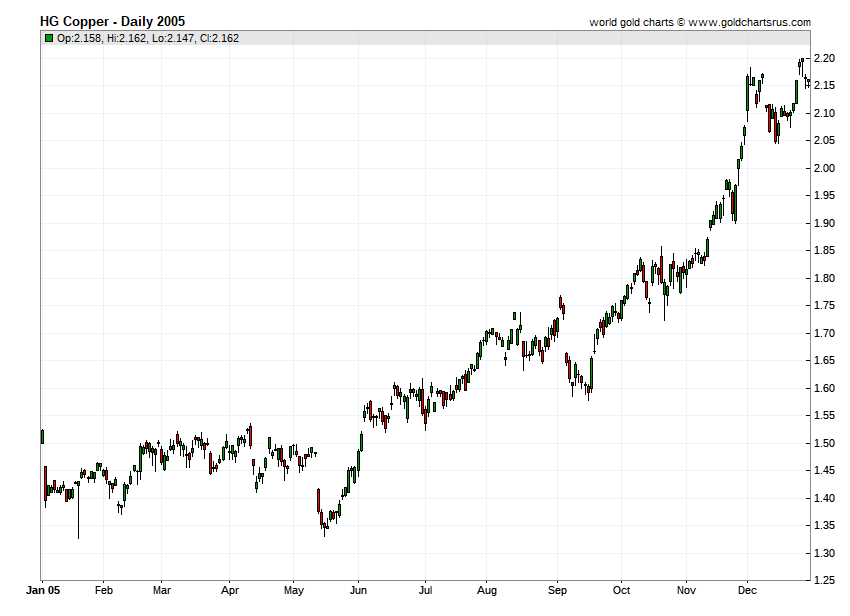
Task: Click the tall red candle in mid-May
Action: 318,500
